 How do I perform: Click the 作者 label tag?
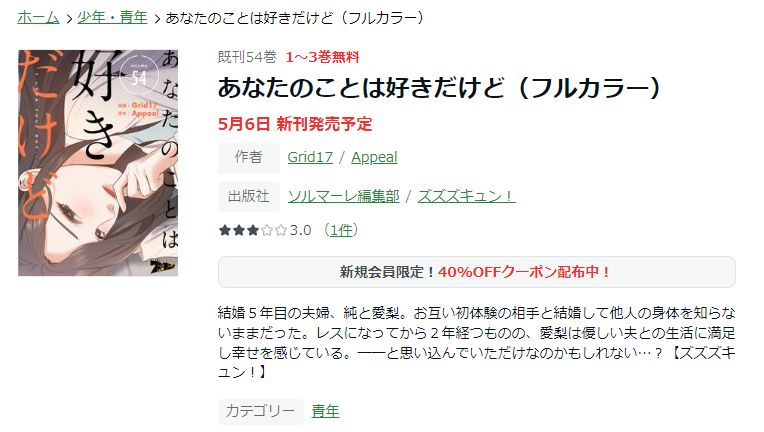coord(248,157)
